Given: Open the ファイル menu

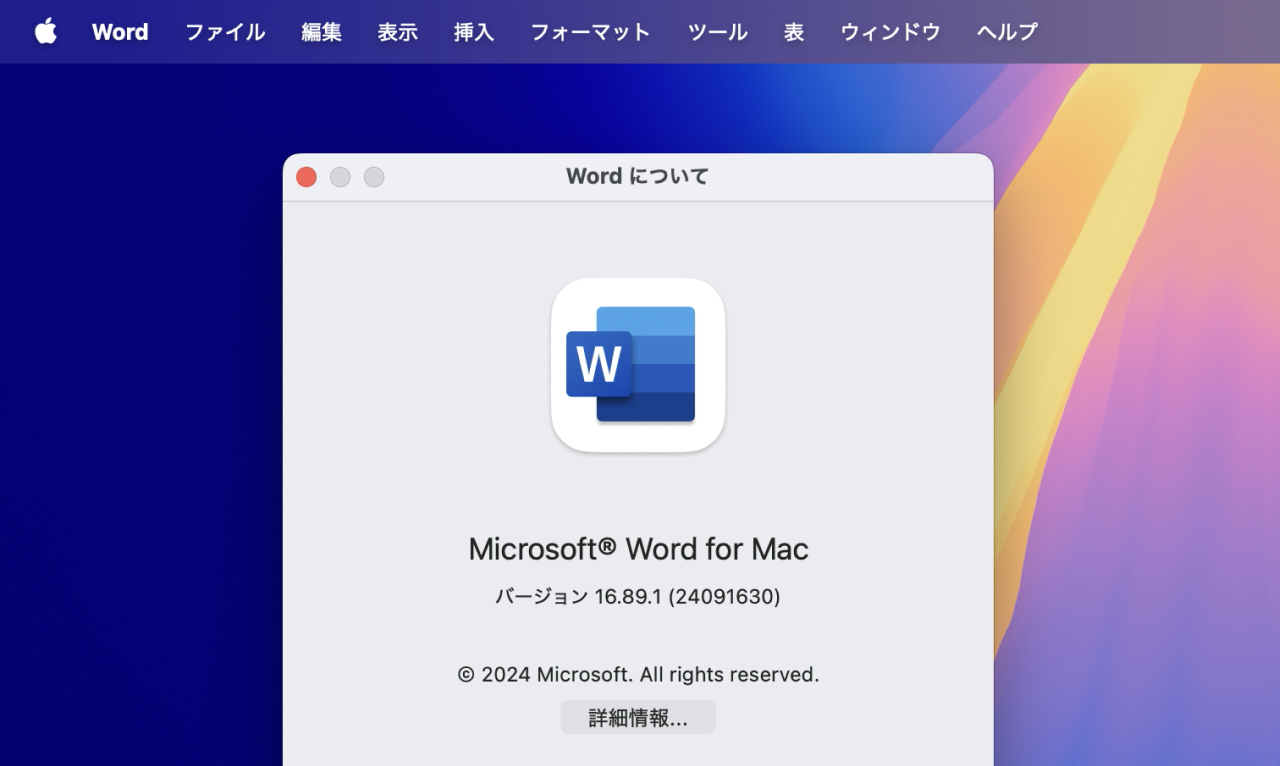Looking at the screenshot, I should pyautogui.click(x=225, y=32).
